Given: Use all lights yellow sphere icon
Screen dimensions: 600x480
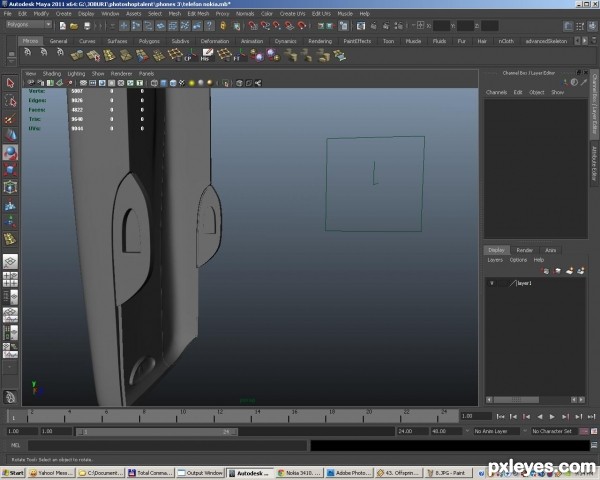Looking at the screenshot, I should [x=192, y=83].
